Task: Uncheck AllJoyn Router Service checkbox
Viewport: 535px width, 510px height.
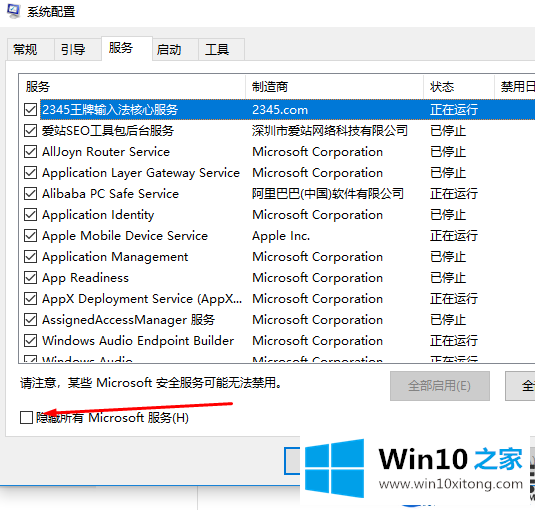Action: [x=30, y=151]
